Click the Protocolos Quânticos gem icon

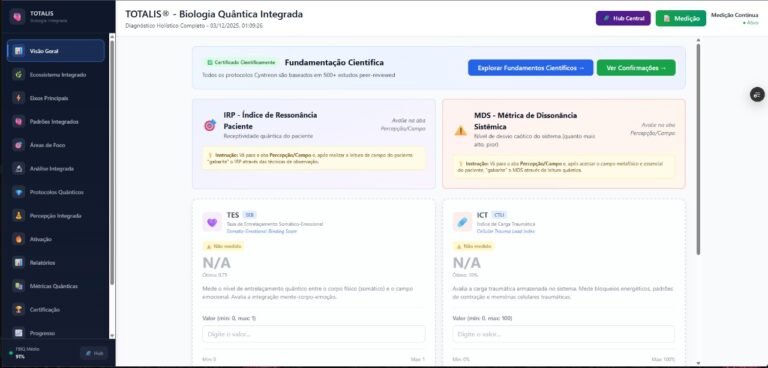(x=19, y=192)
